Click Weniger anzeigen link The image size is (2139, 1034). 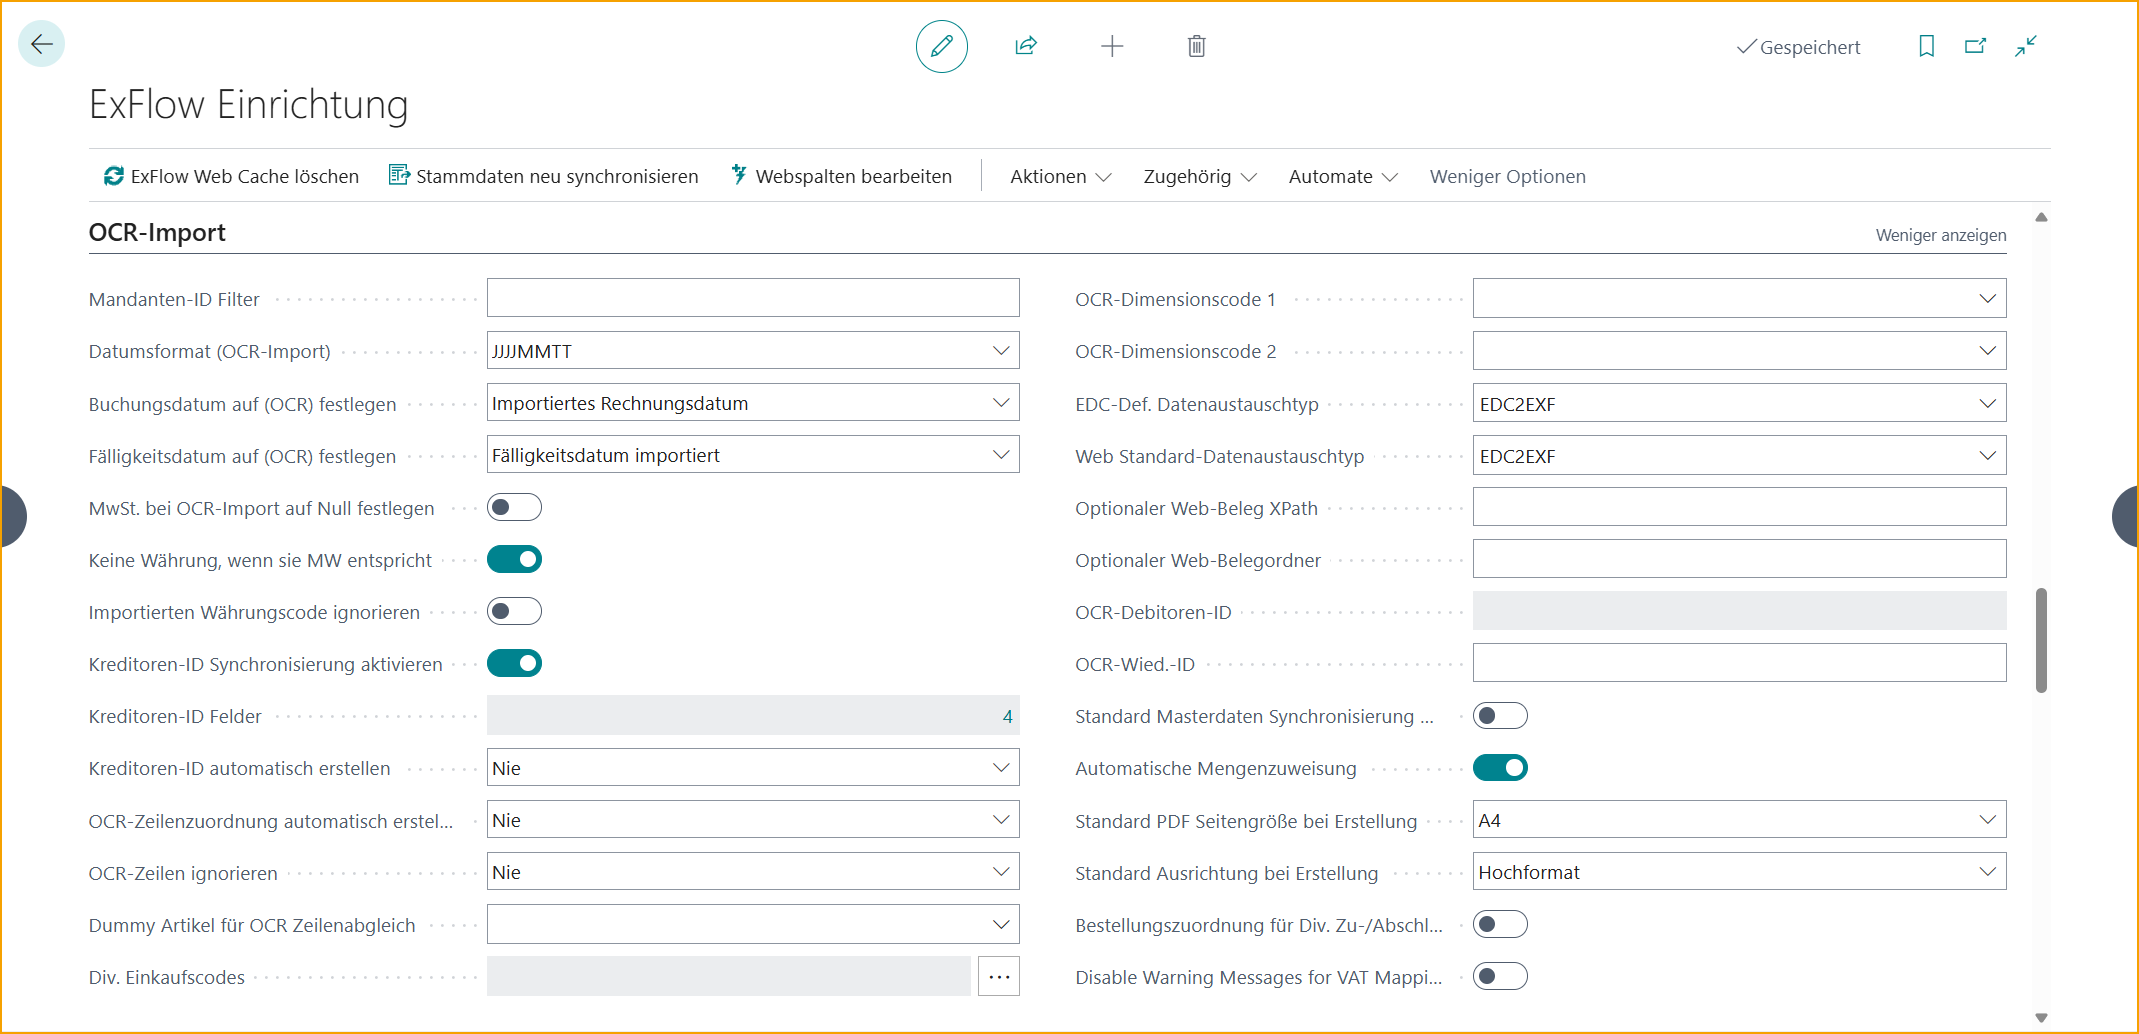(x=1940, y=235)
